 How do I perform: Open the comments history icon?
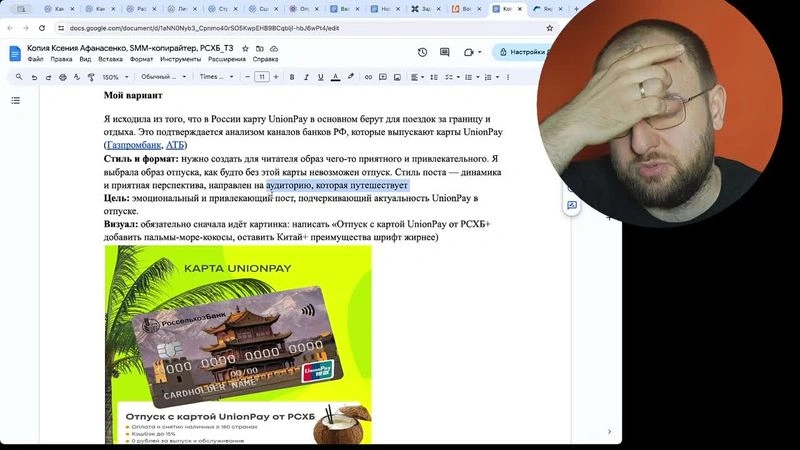click(444, 52)
